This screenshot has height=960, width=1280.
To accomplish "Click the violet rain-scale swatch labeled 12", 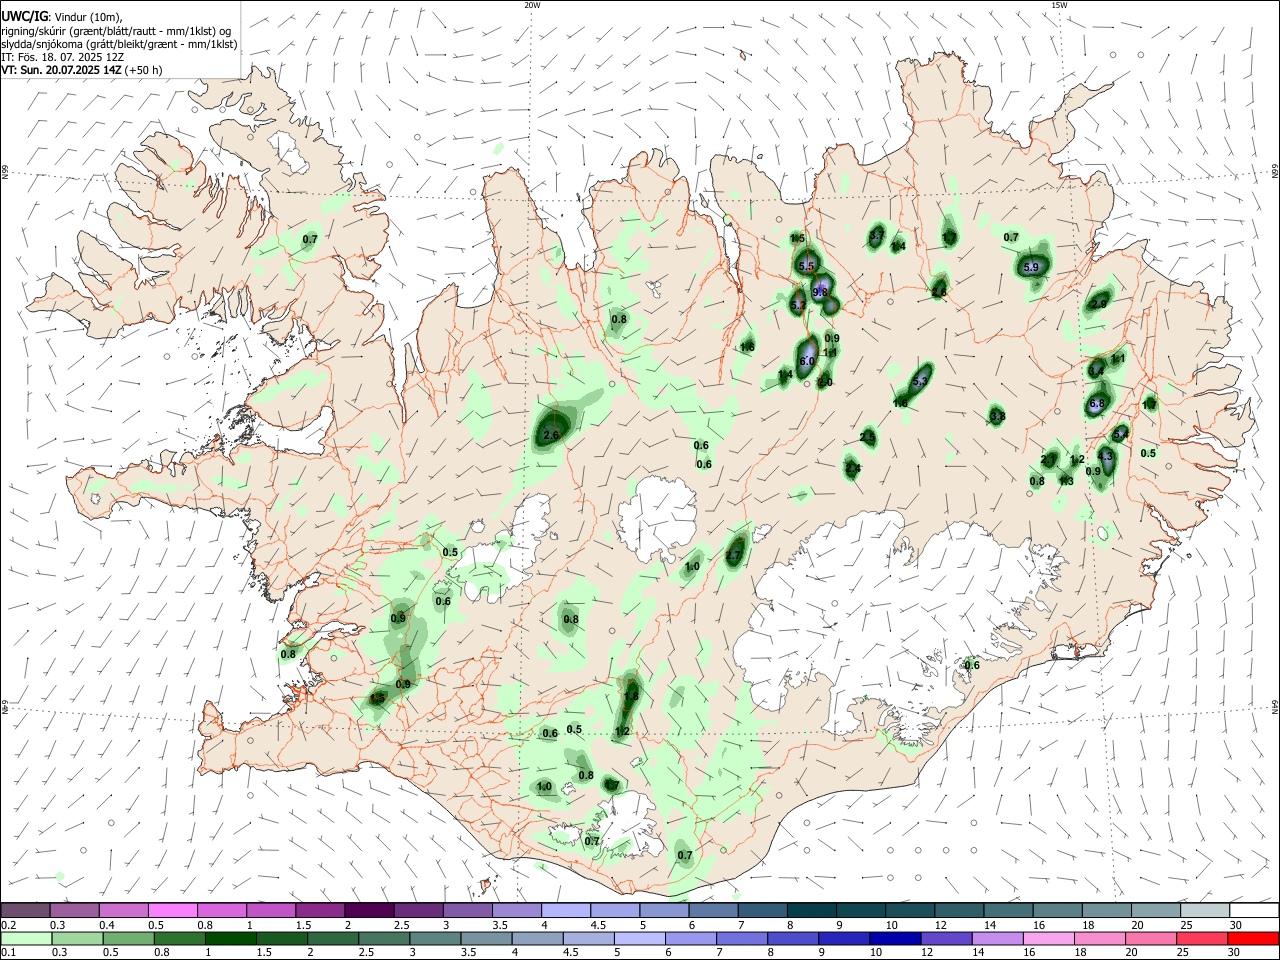I will click(946, 938).
